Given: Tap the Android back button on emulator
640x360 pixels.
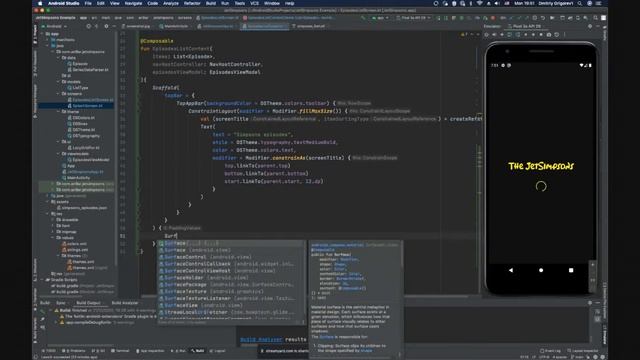Looking at the screenshot, I should (511, 270).
